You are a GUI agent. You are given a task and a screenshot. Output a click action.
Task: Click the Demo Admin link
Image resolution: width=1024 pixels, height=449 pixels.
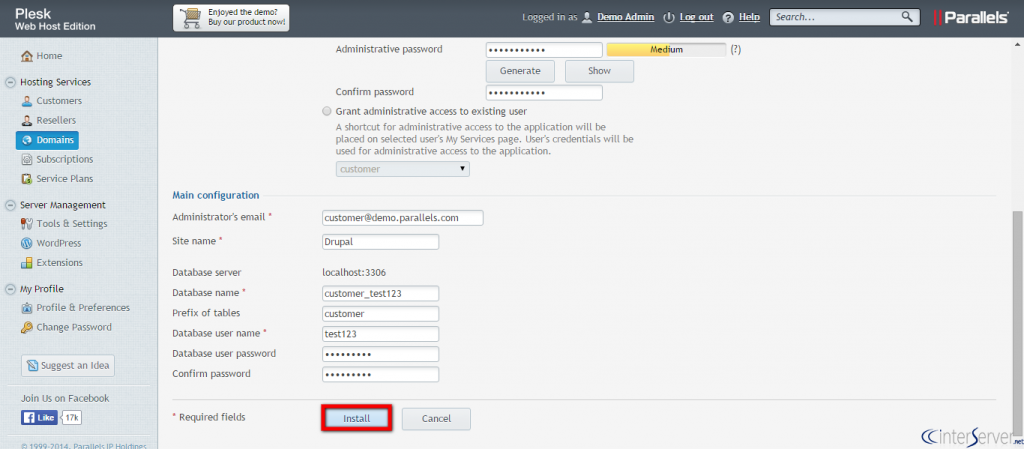[x=626, y=18]
